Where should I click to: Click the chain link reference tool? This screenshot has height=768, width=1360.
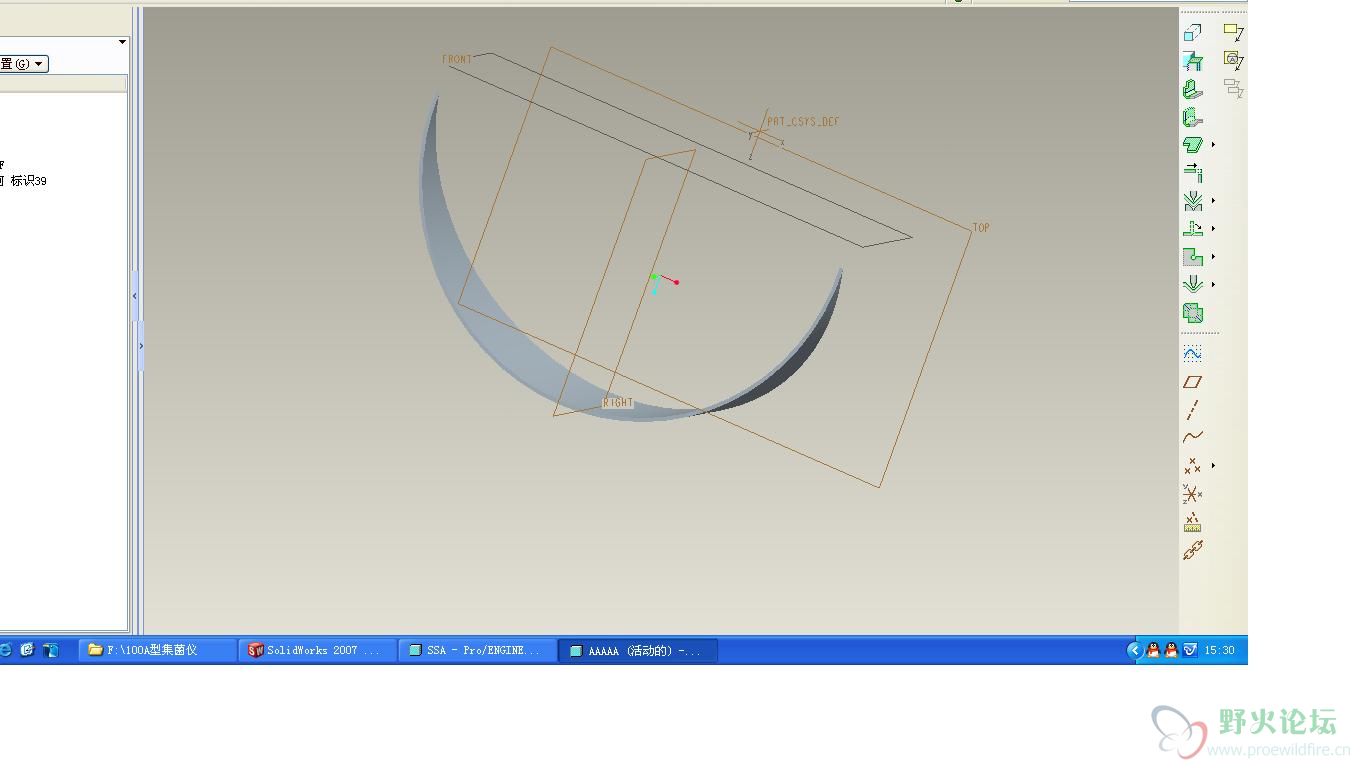tap(1192, 549)
